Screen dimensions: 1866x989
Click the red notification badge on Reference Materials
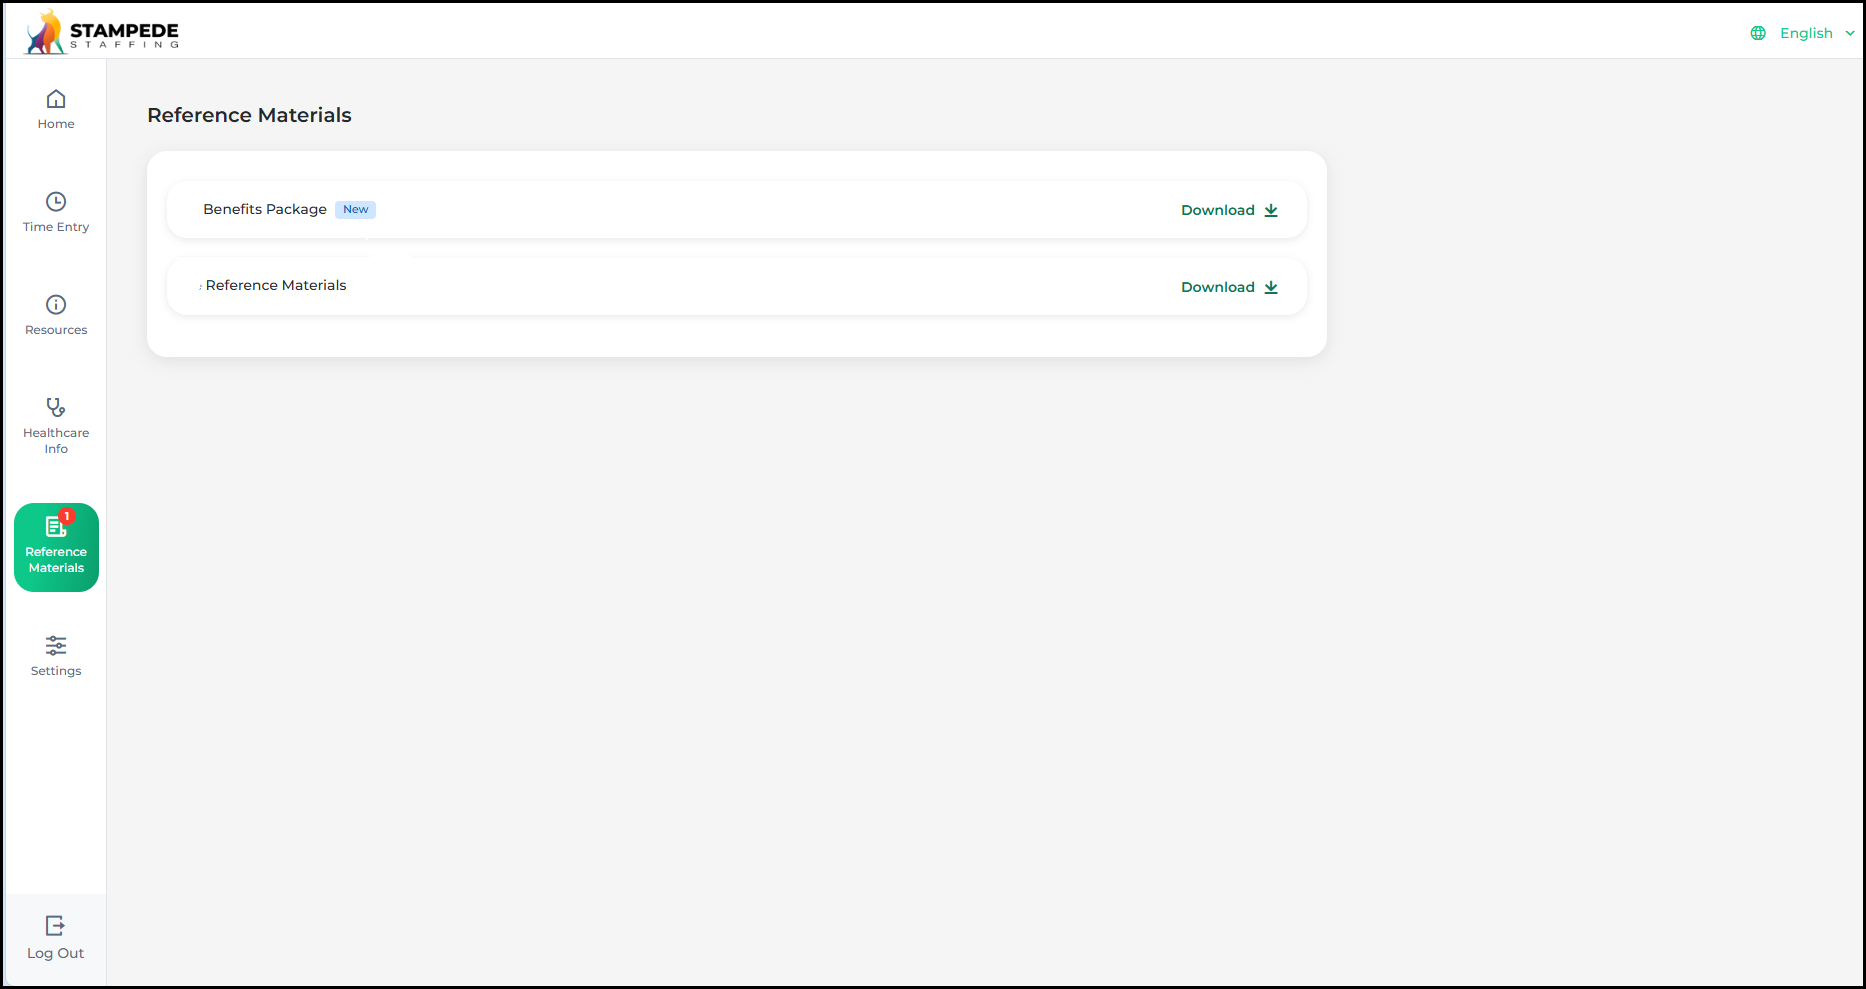[67, 516]
